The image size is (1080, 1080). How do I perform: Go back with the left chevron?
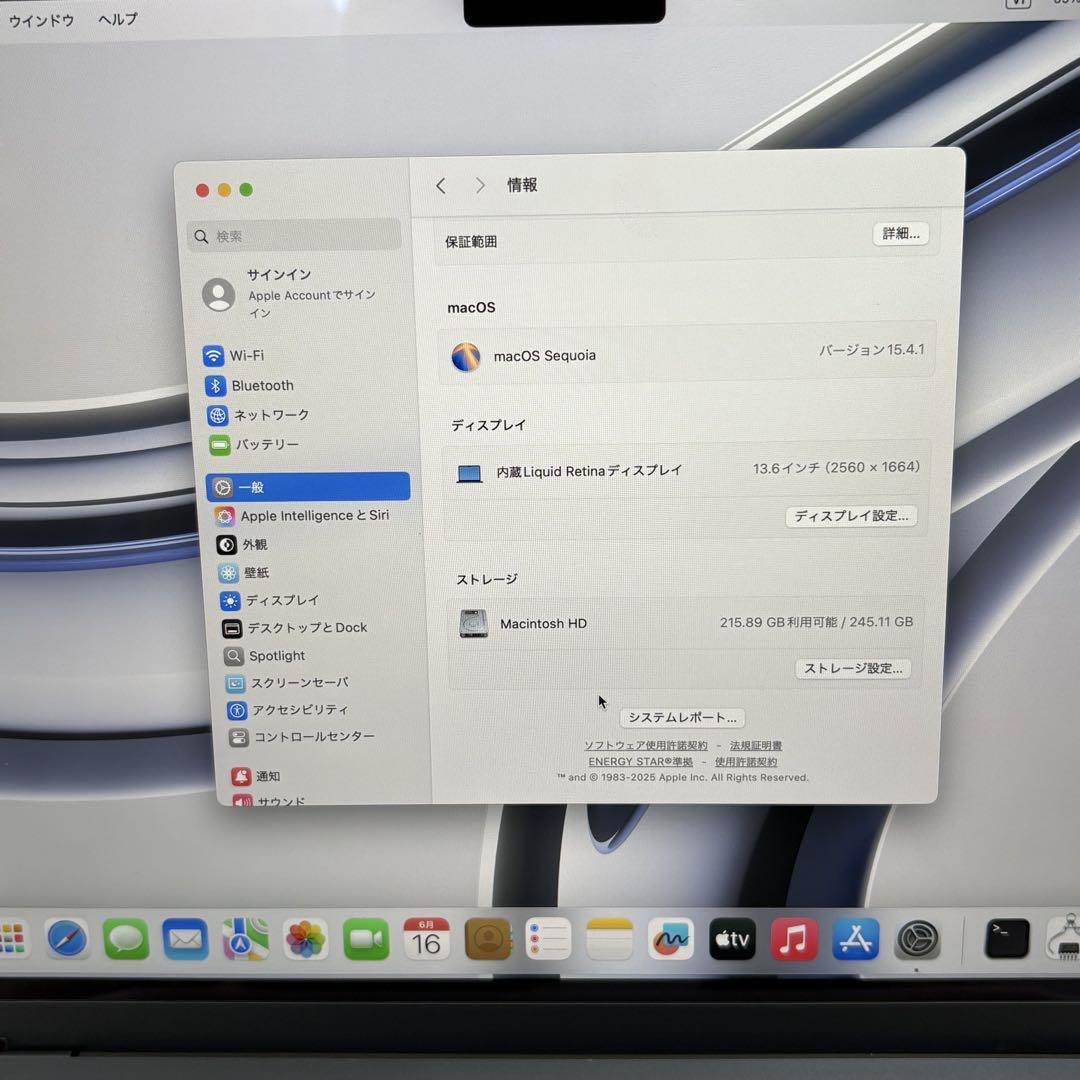[441, 186]
